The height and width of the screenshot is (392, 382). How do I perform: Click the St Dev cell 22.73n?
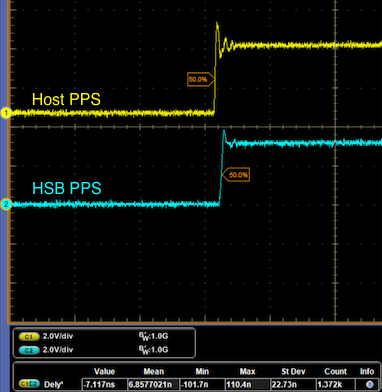point(292,384)
